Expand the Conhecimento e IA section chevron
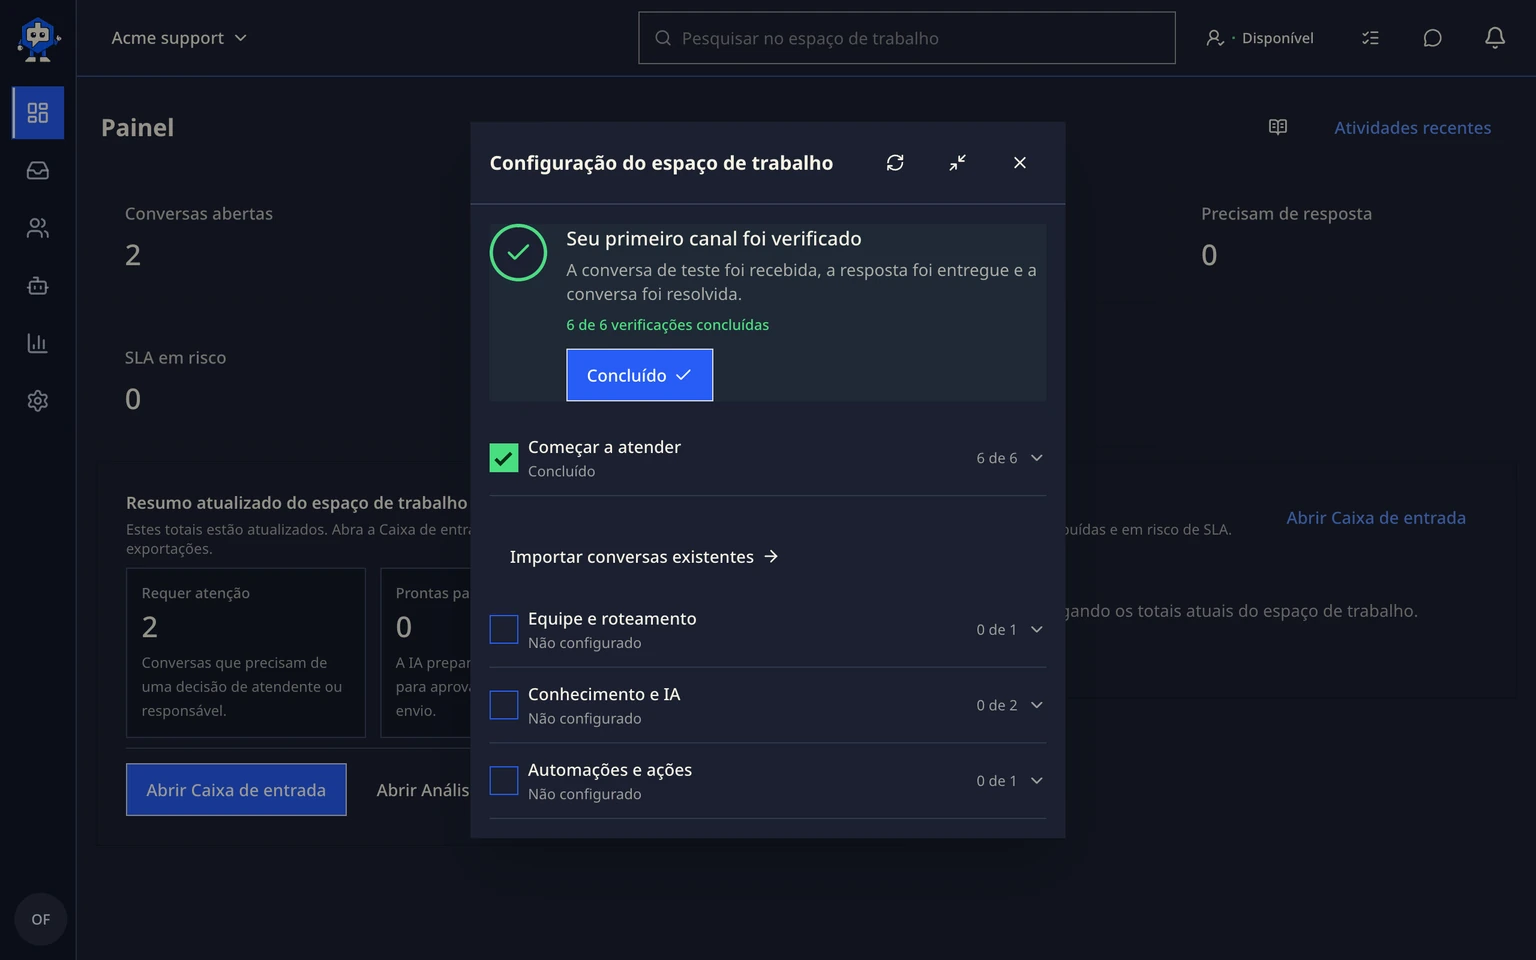Screen dimensions: 1536x960 point(1037,705)
